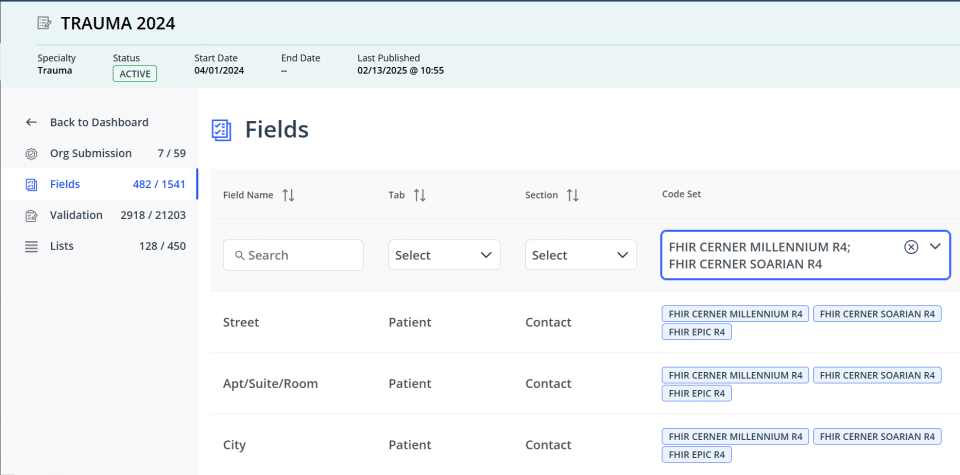Open the Tab filter Select dropdown

point(444,255)
